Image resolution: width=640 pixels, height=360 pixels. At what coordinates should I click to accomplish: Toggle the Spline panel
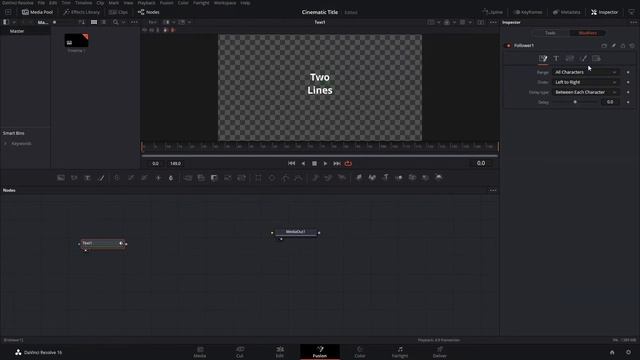(x=493, y=12)
